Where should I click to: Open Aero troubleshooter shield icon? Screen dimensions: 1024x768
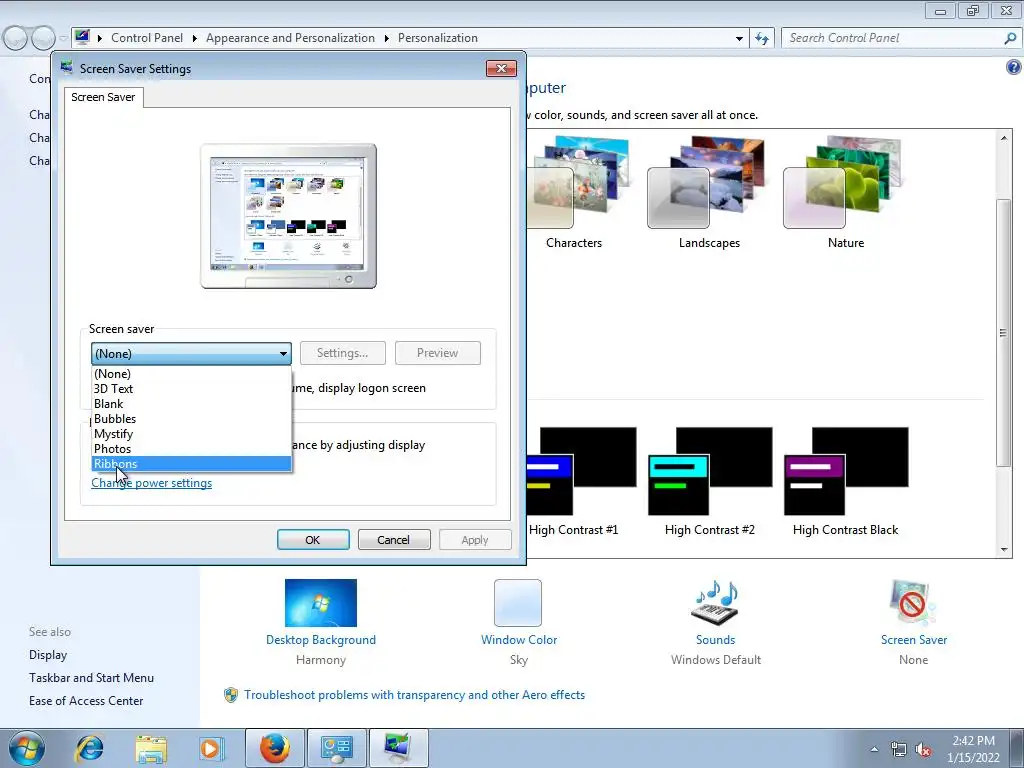coord(231,695)
